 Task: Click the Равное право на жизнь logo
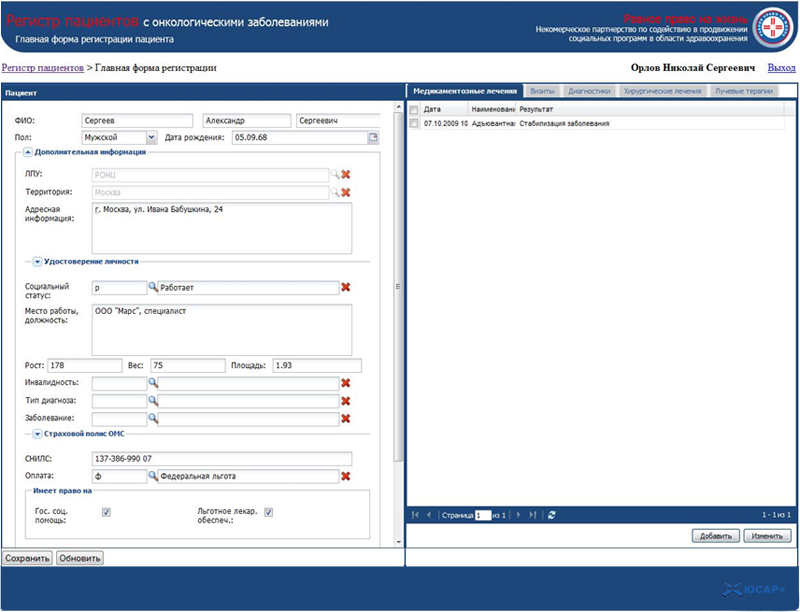(773, 27)
